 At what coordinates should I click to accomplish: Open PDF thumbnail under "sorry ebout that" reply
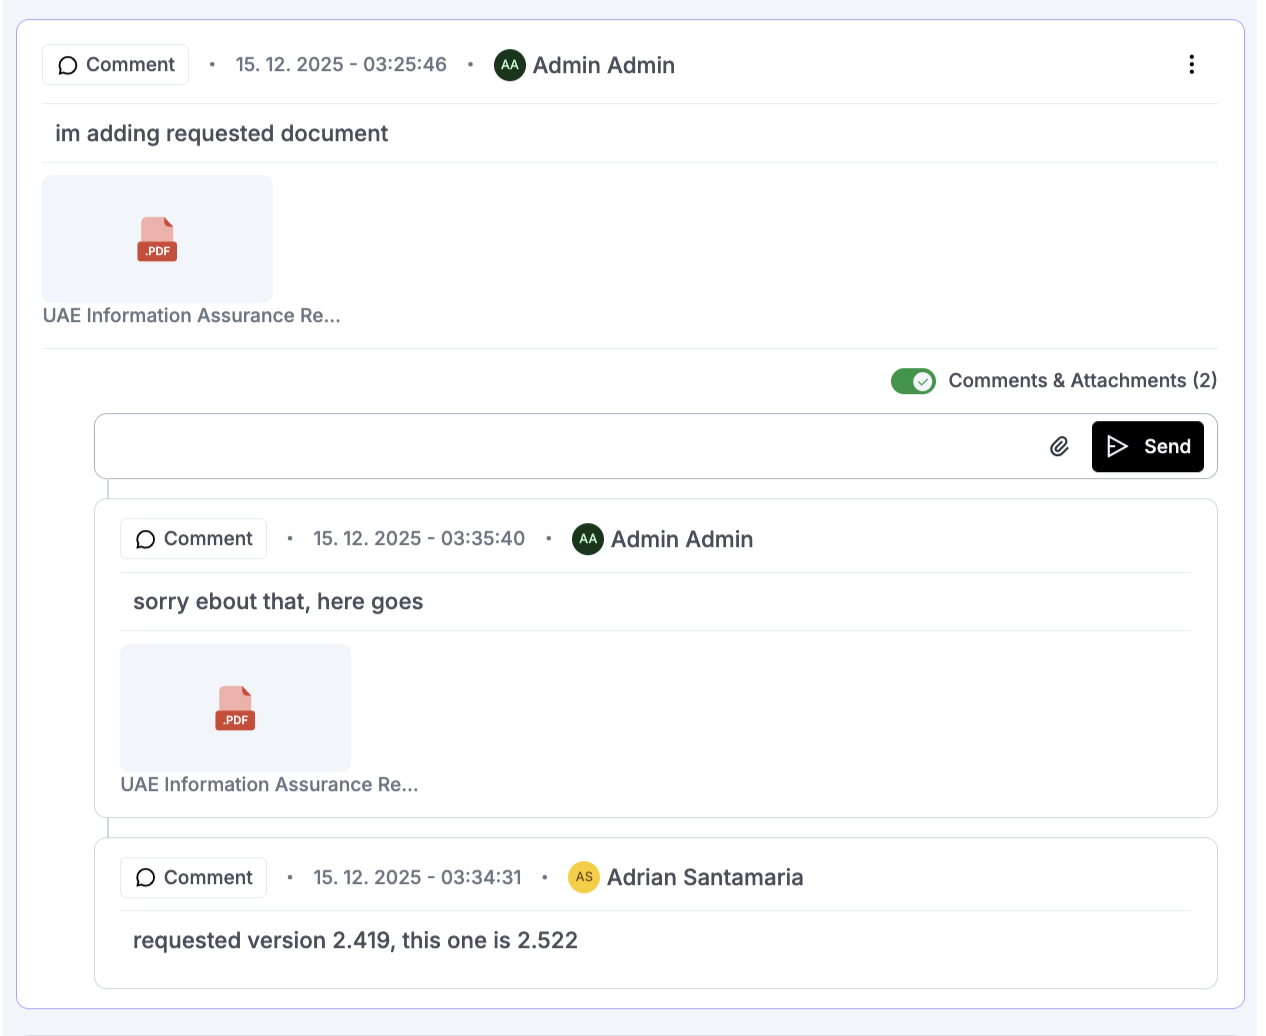point(235,708)
